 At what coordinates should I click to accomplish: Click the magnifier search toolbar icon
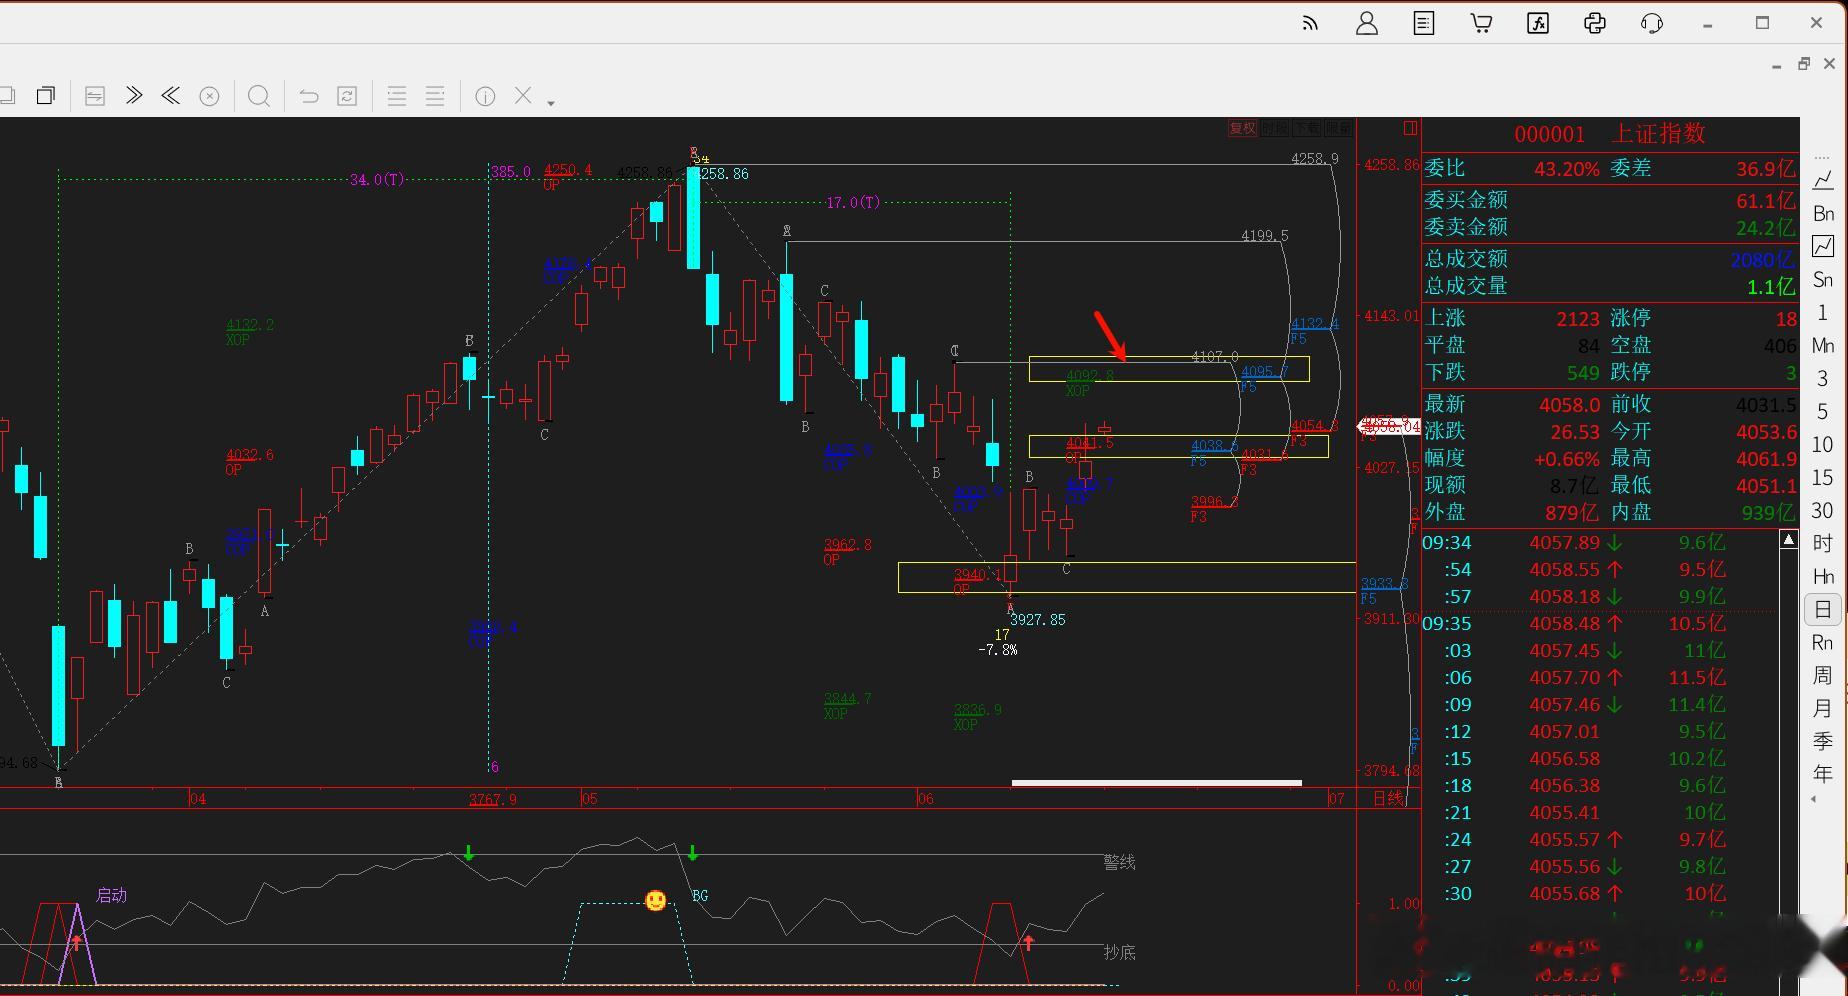coord(258,96)
